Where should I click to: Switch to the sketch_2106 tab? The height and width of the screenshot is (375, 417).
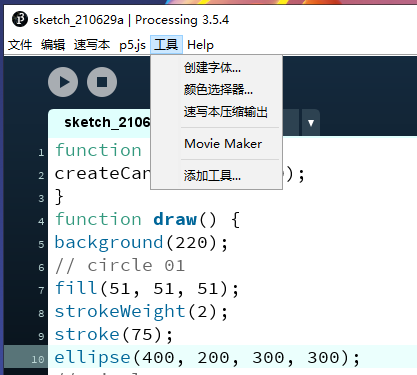pos(100,123)
